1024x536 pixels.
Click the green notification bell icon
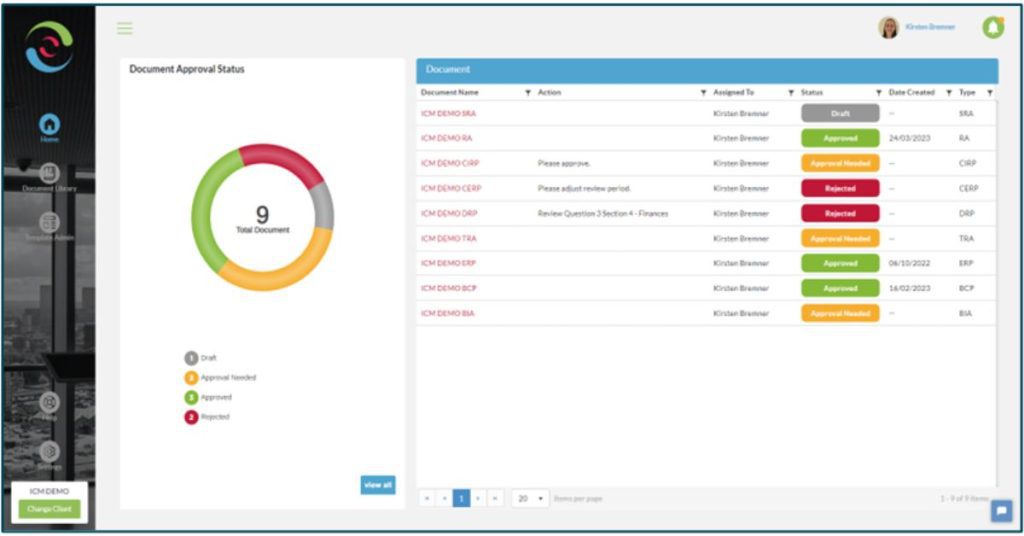[993, 27]
